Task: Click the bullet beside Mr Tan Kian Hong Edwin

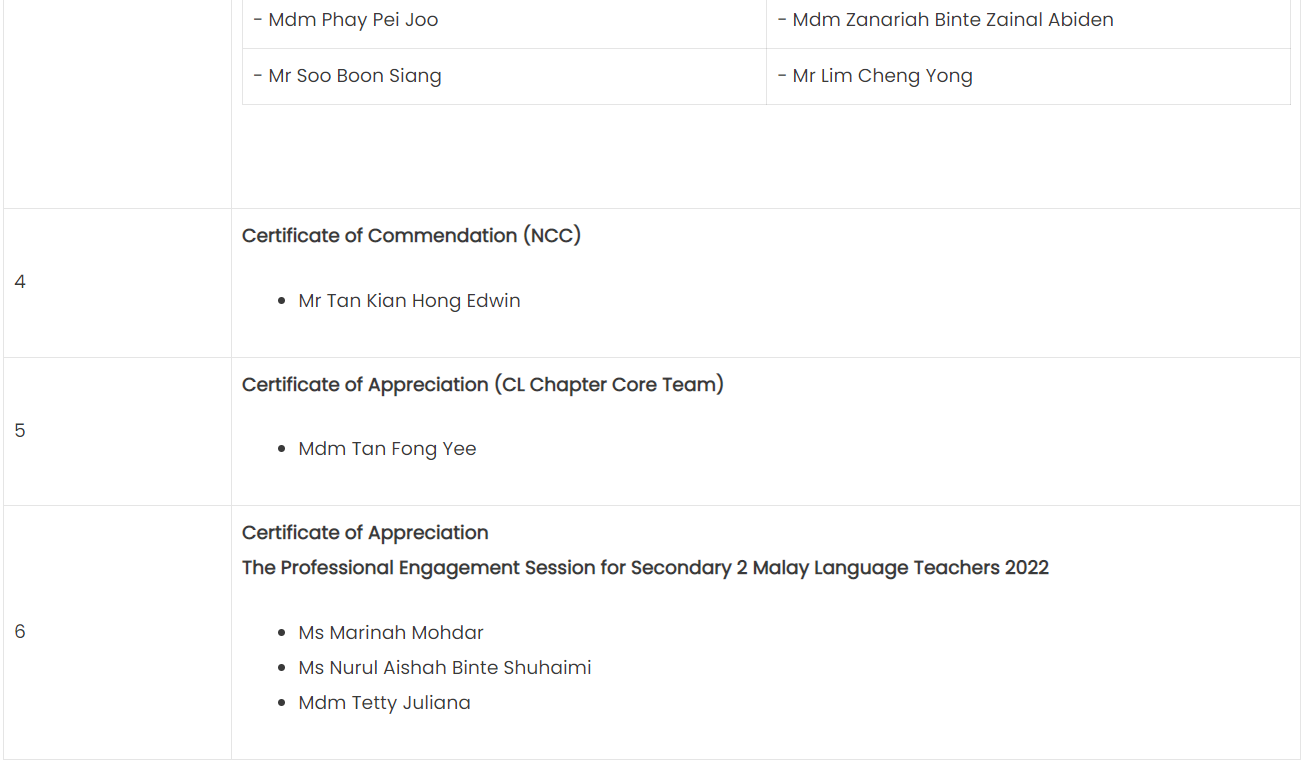Action: point(283,302)
